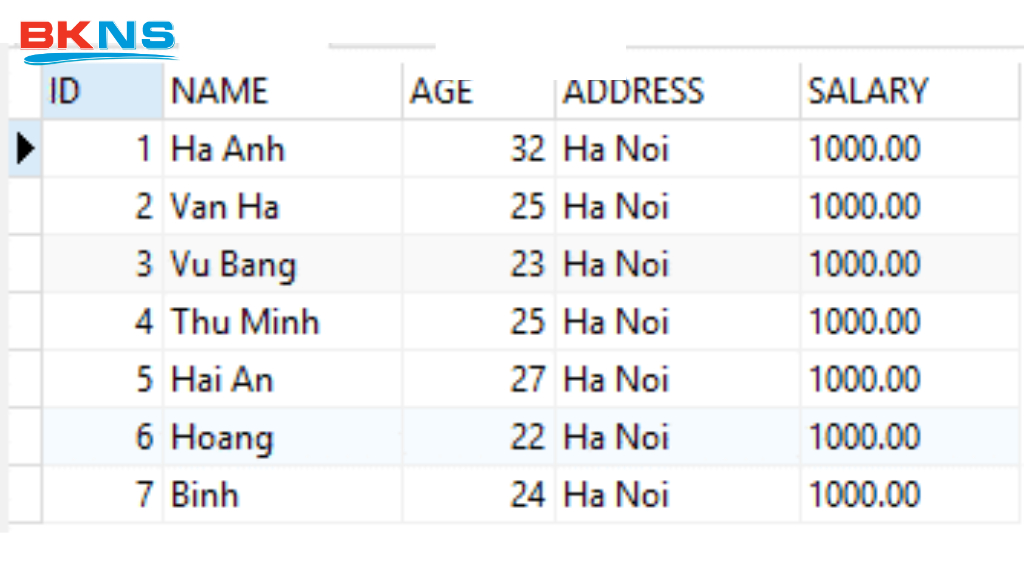The width and height of the screenshot is (1024, 576).
Task: Click the Hoang name cell
Action: point(281,437)
